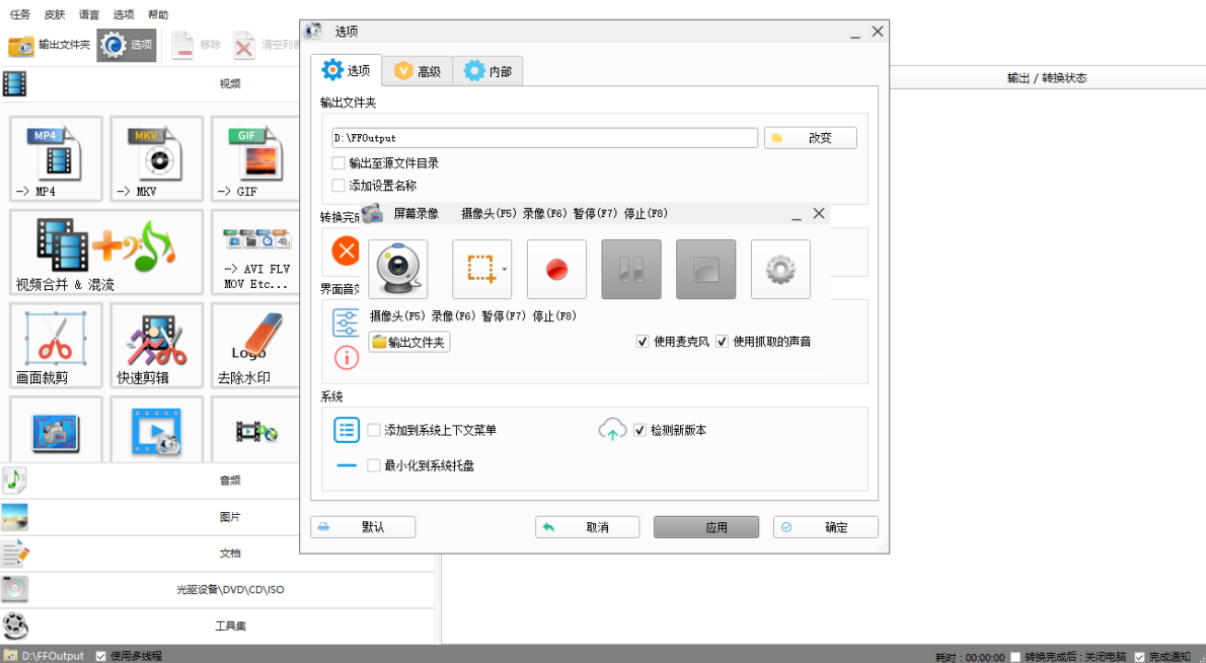
Task: Open the 视频合并 & 混流 tool
Action: point(106,252)
